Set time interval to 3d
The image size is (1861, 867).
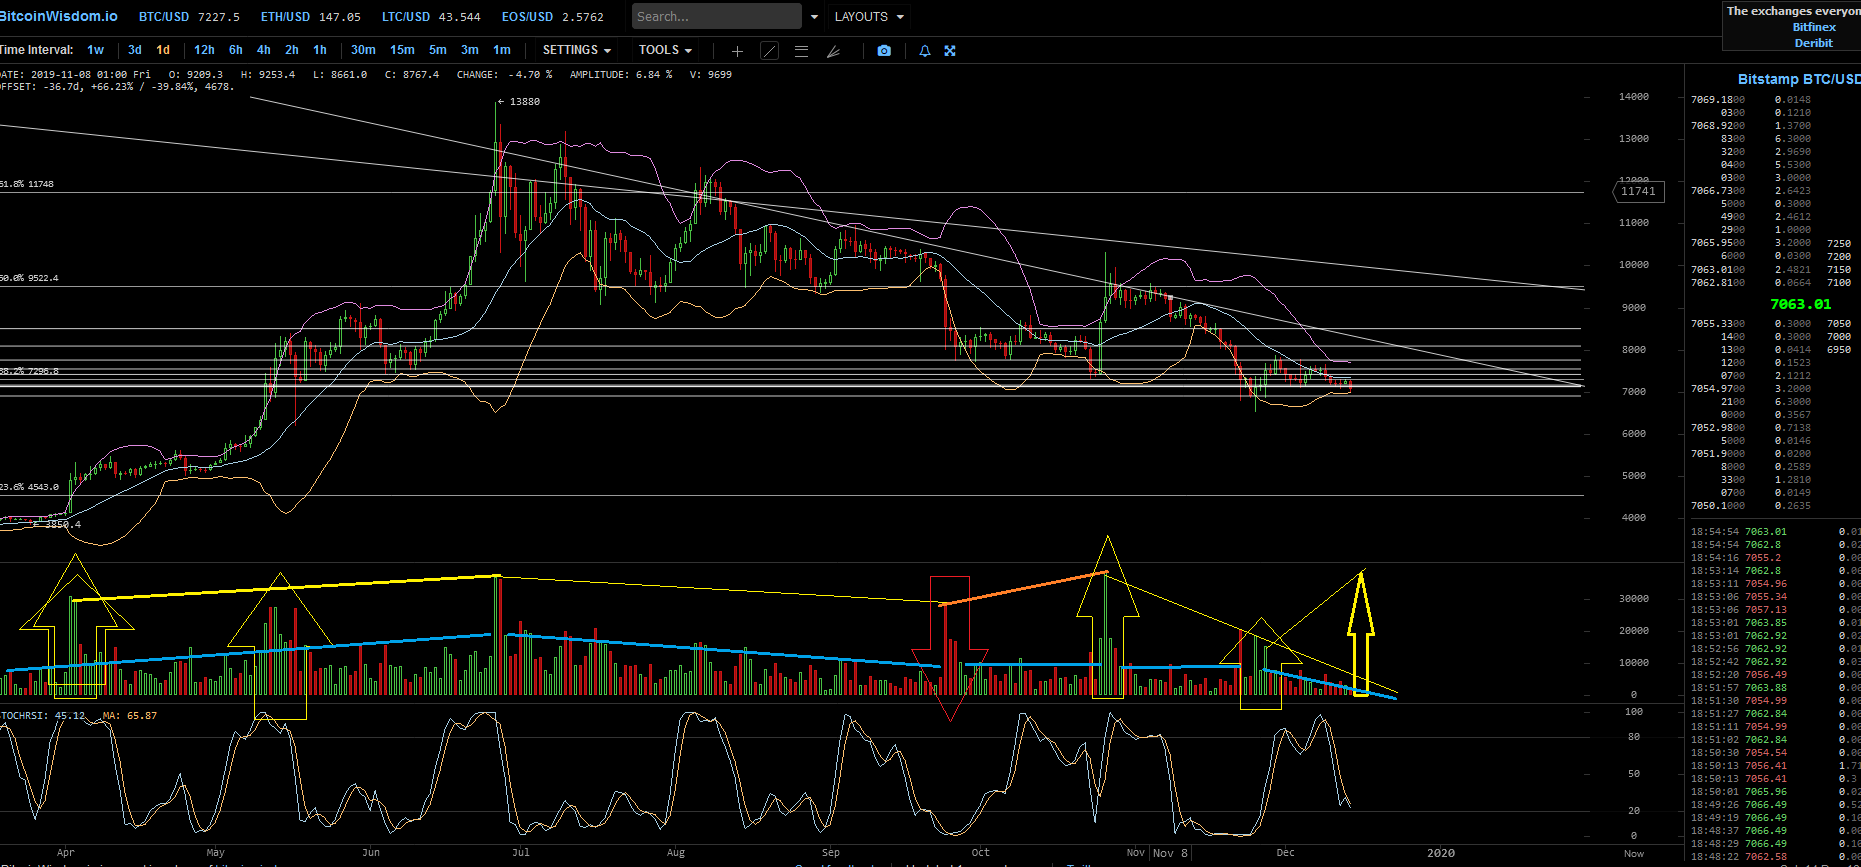135,50
